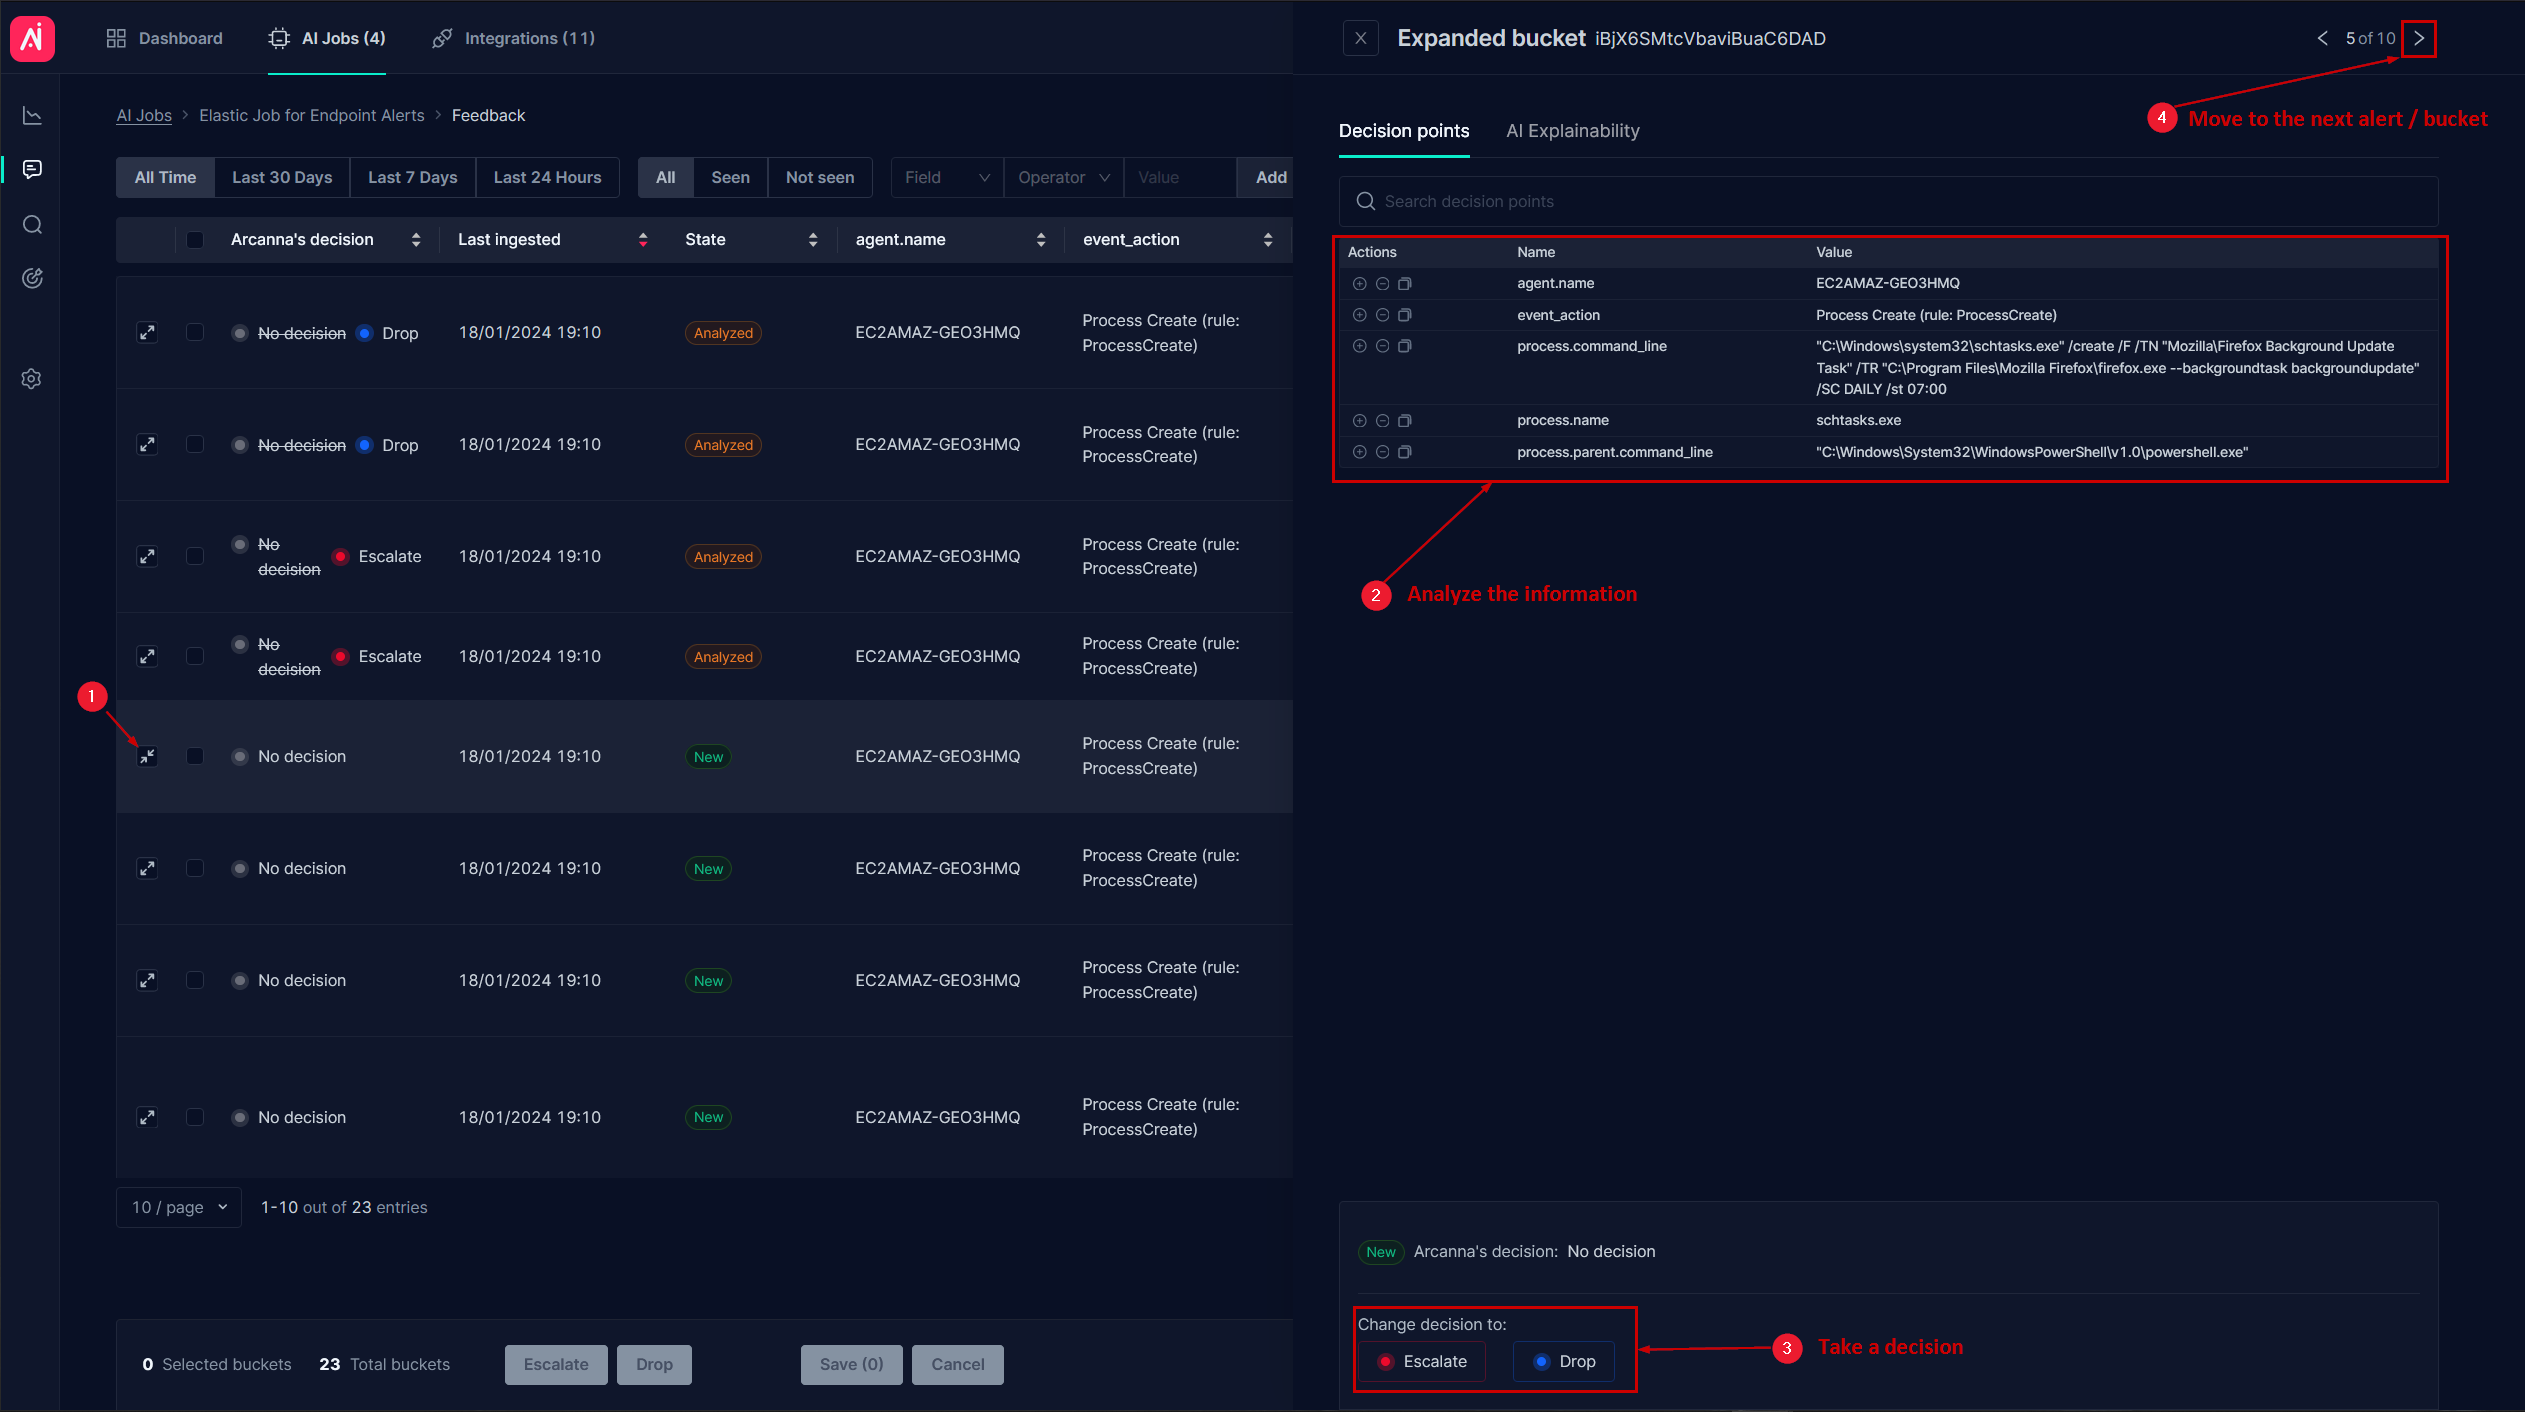Copy the process.name value with its copy icon
The height and width of the screenshot is (1412, 2525).
(1405, 421)
